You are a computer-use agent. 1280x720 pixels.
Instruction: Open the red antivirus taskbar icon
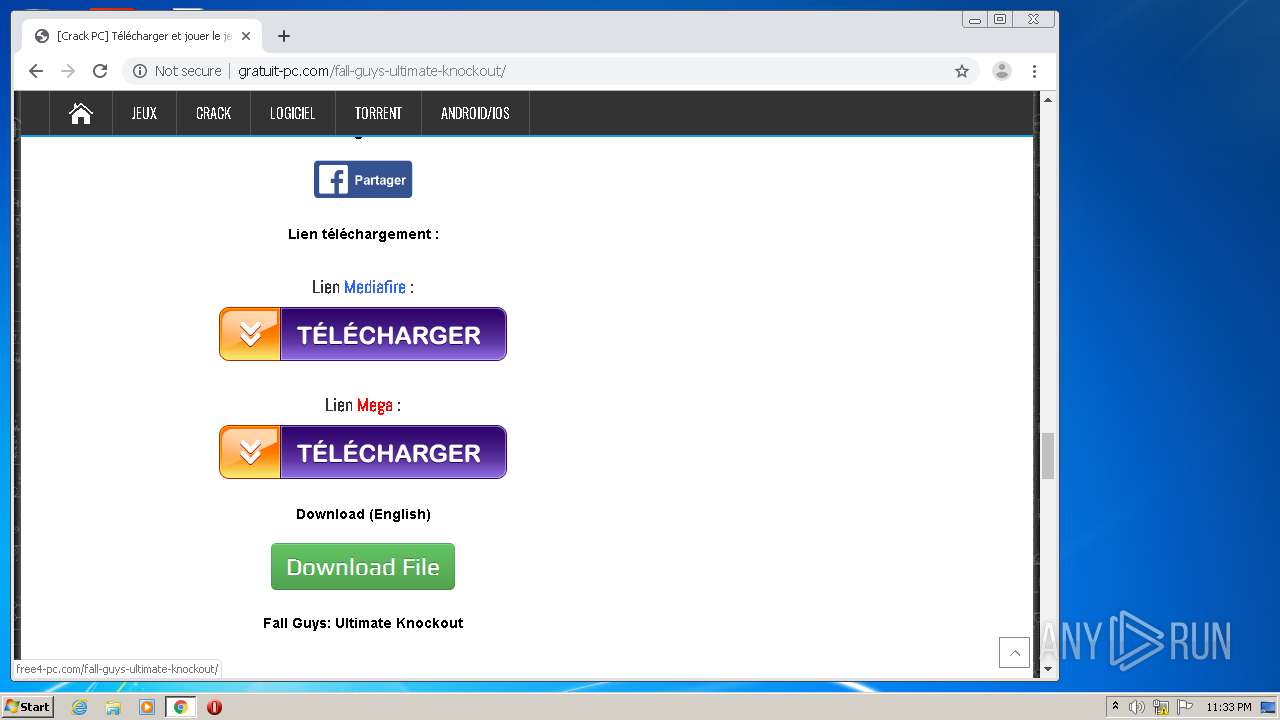(214, 707)
